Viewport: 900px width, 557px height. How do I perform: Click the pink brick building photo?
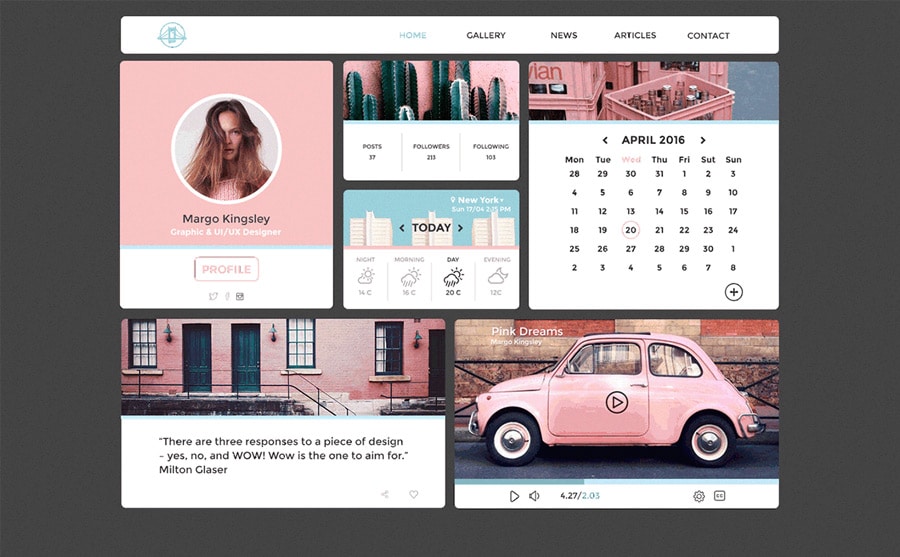pyautogui.click(x=283, y=367)
